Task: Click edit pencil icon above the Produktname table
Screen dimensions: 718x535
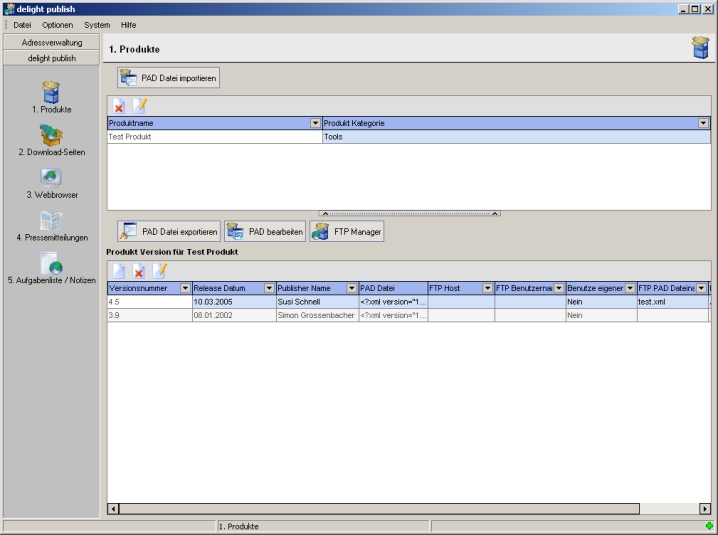Action: [x=140, y=106]
